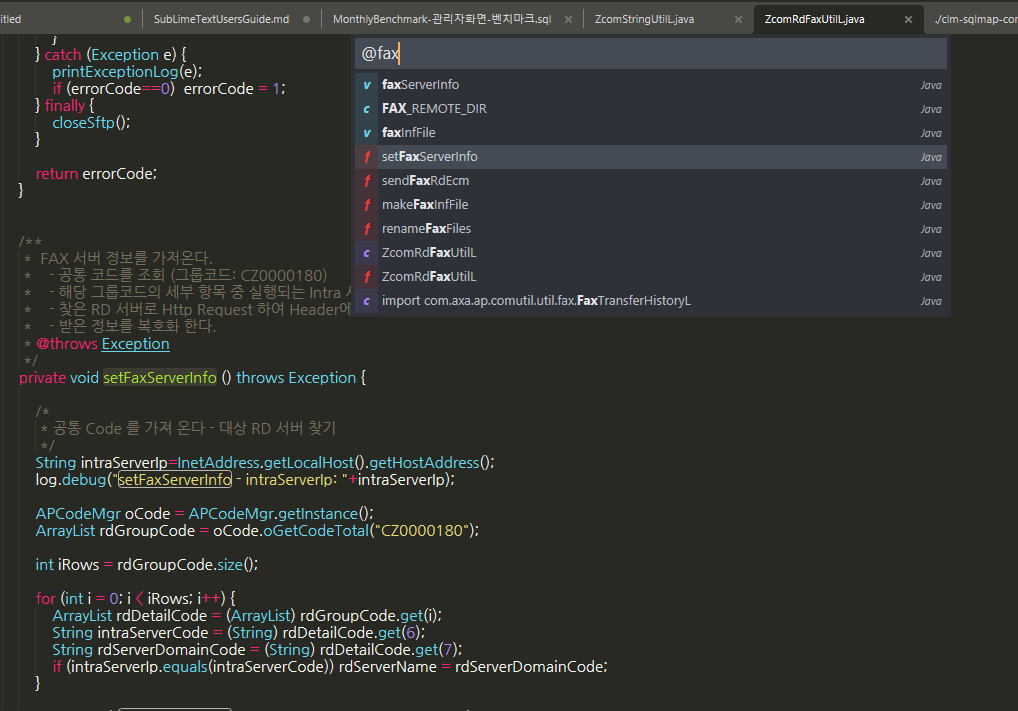Click the function icon beside setFaxServerInfo in the symbol list
The height and width of the screenshot is (711, 1018).
(367, 157)
